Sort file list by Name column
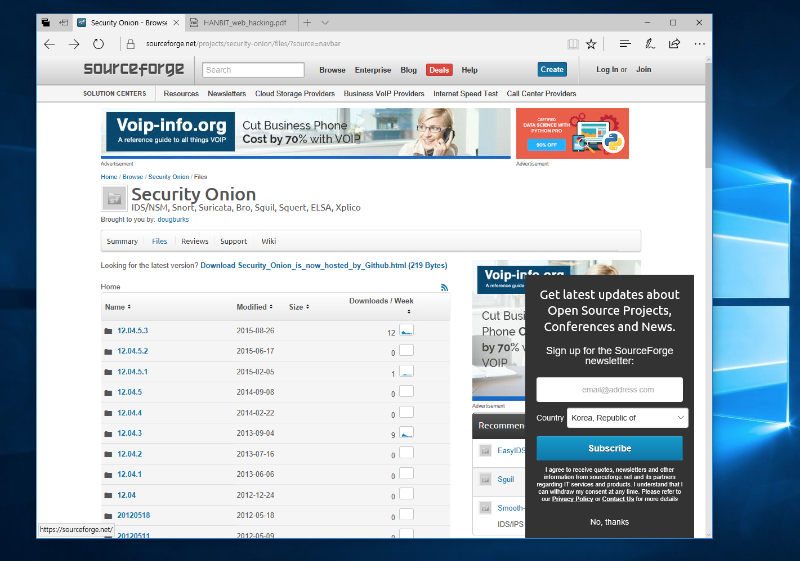The width and height of the screenshot is (800, 561). pos(118,307)
